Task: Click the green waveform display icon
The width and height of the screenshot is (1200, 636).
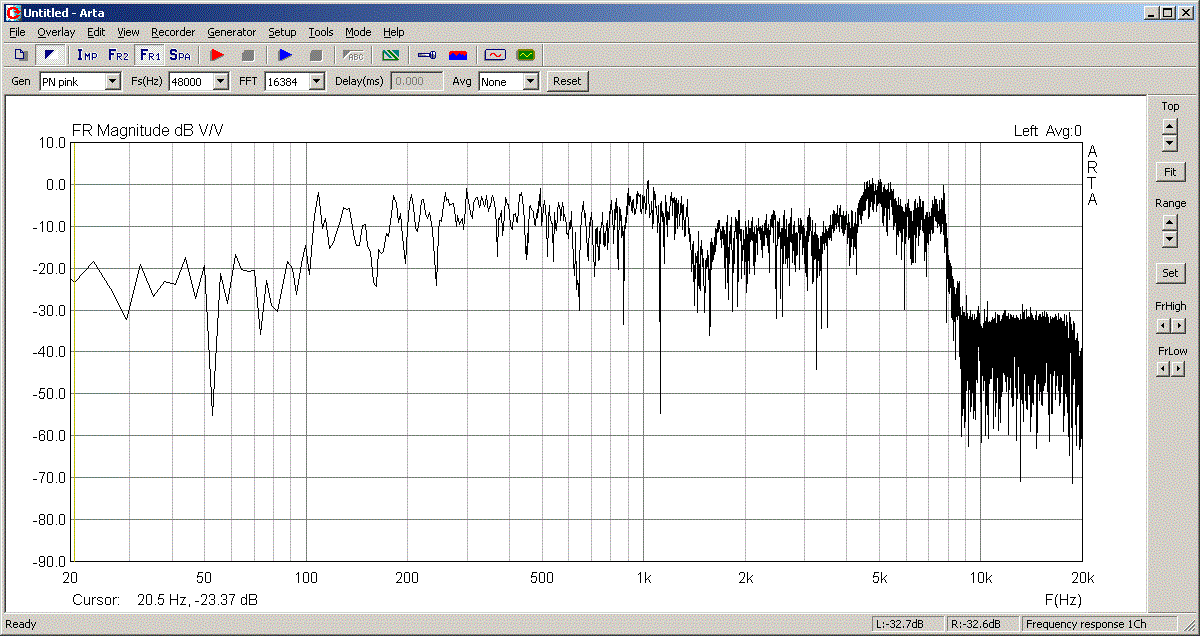Action: tap(525, 55)
